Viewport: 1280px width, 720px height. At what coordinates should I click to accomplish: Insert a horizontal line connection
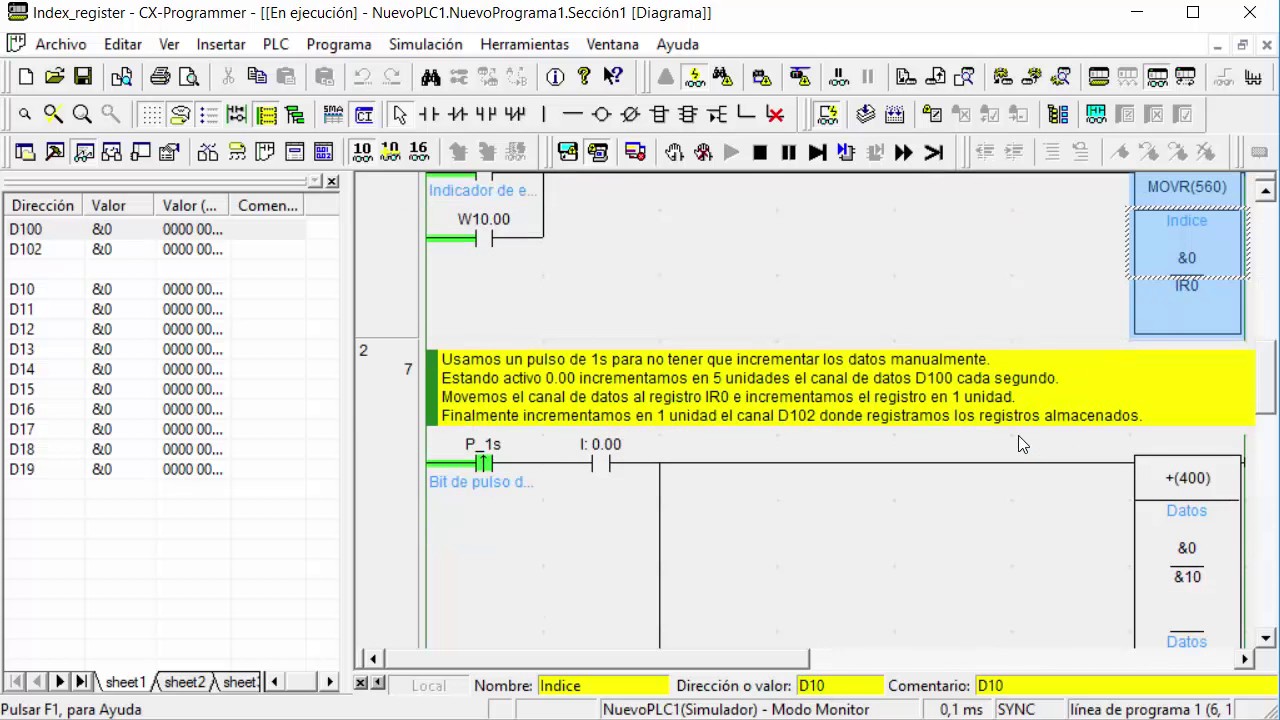(573, 115)
